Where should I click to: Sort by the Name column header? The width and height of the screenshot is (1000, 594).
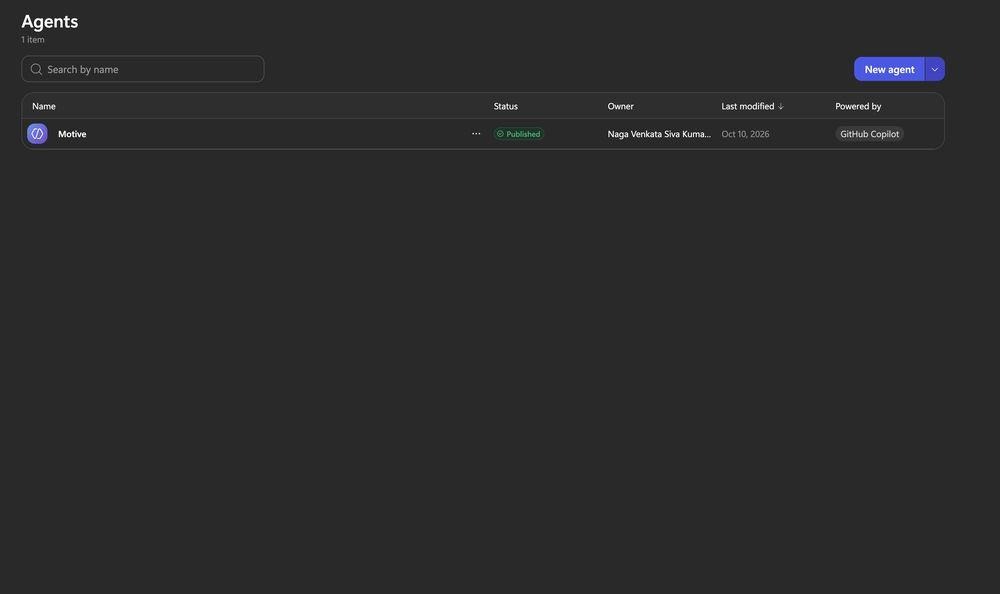pos(44,106)
